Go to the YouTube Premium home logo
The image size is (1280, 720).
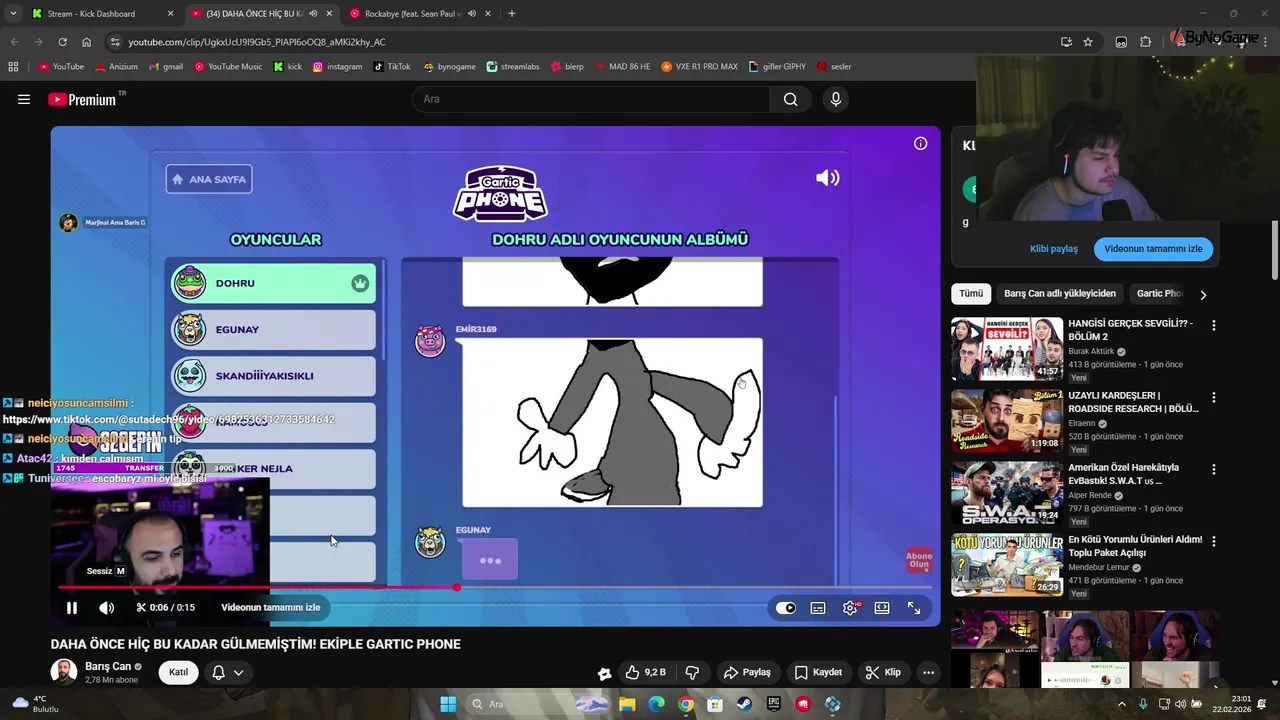pos(81,99)
